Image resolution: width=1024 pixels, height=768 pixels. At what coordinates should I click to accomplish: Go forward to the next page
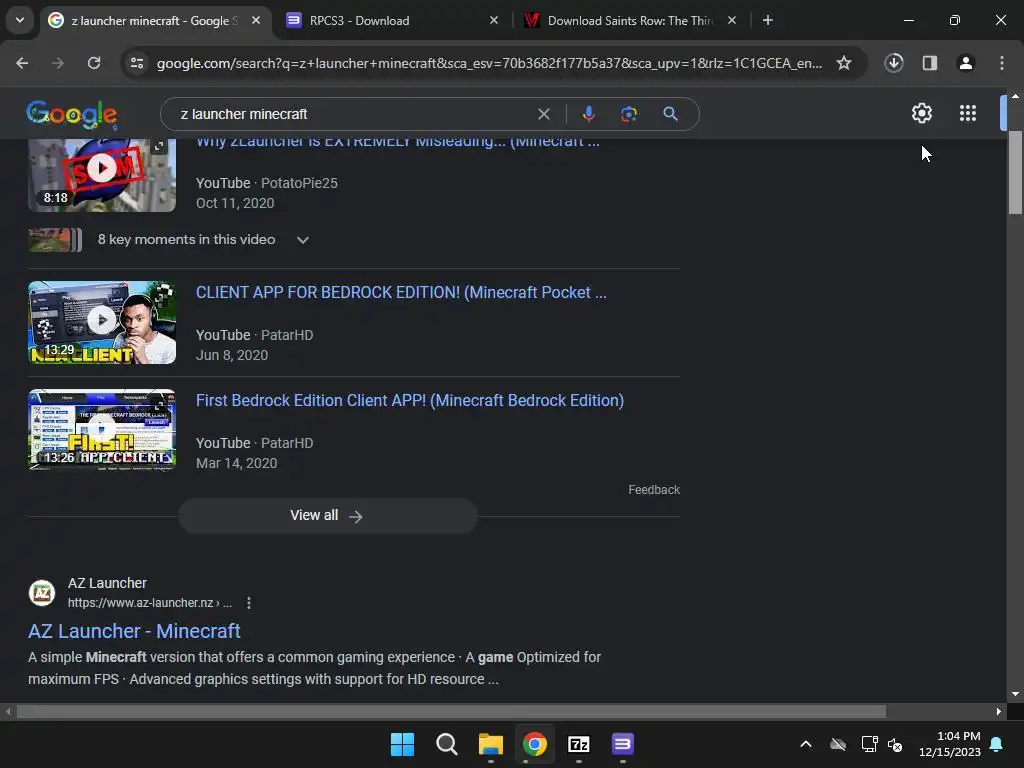(x=58, y=63)
